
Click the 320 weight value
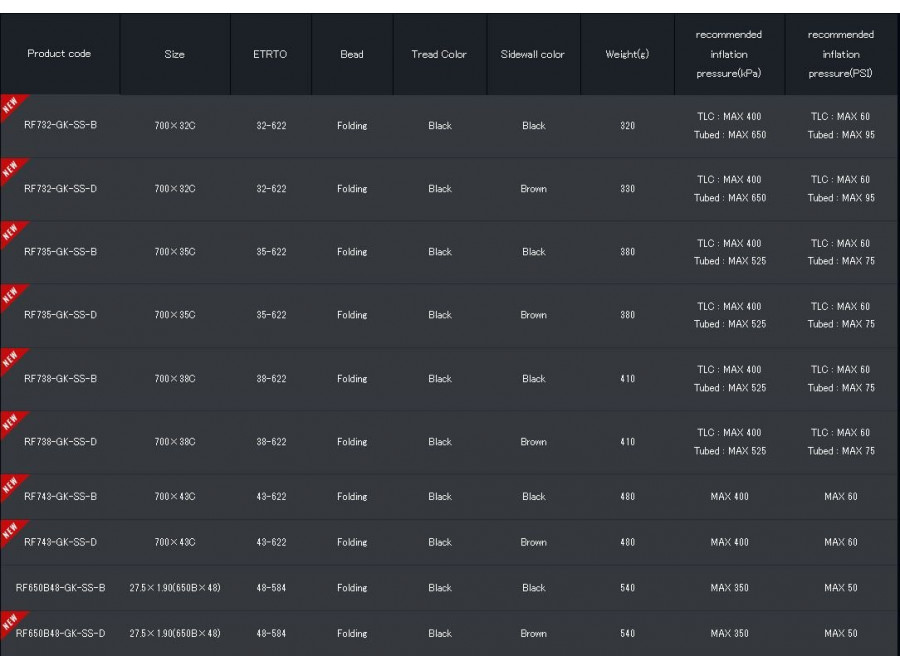(x=628, y=127)
